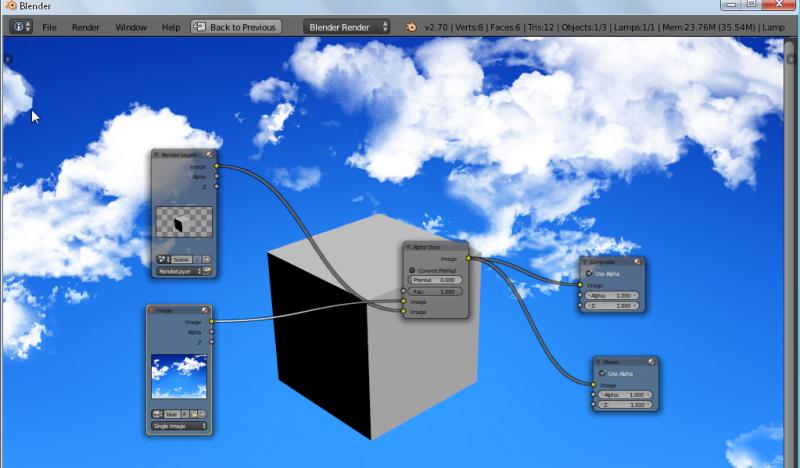
Task: Click Image node Image output socket
Action: (211, 321)
